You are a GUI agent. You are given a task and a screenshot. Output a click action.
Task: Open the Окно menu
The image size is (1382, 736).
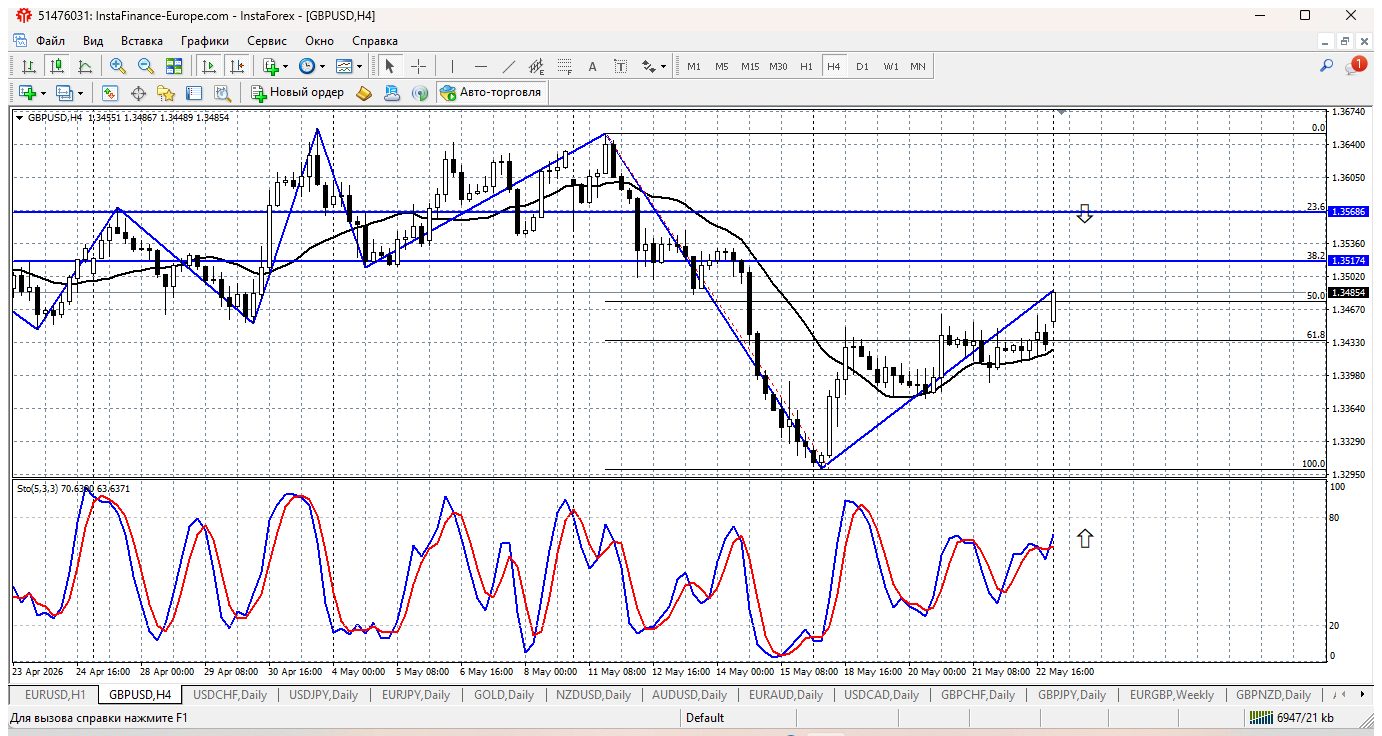pos(320,41)
